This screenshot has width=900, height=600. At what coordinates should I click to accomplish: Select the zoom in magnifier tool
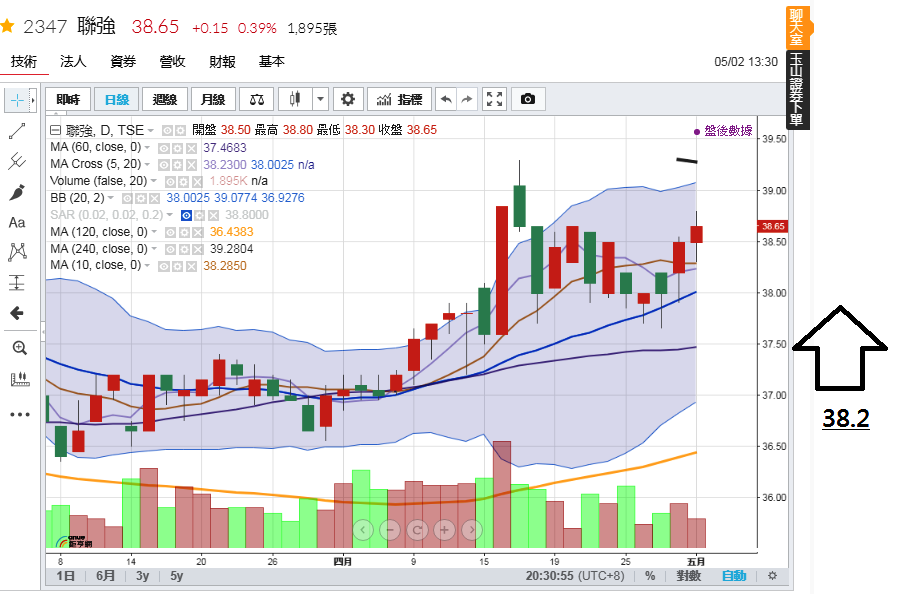point(18,348)
